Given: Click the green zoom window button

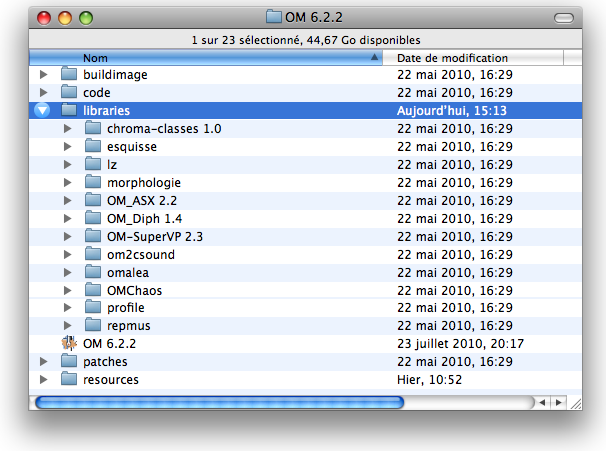Looking at the screenshot, I should (86, 18).
